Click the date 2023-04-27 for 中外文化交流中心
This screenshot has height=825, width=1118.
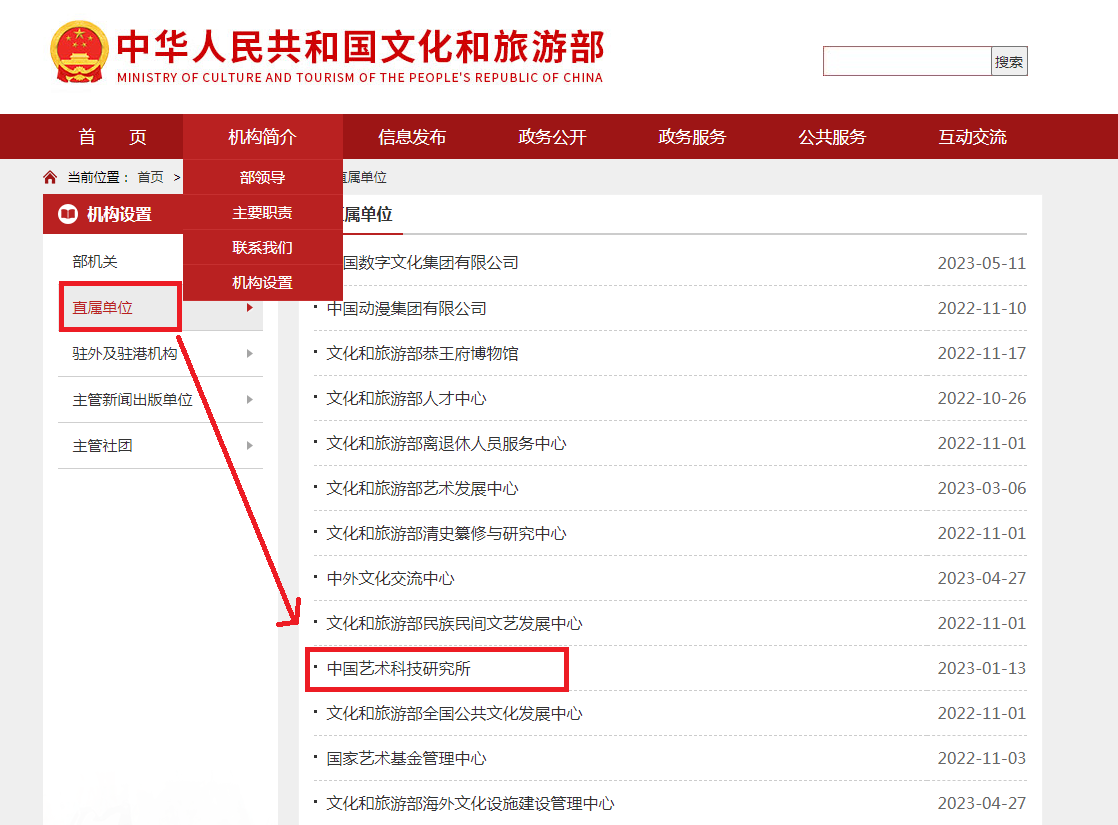(982, 578)
